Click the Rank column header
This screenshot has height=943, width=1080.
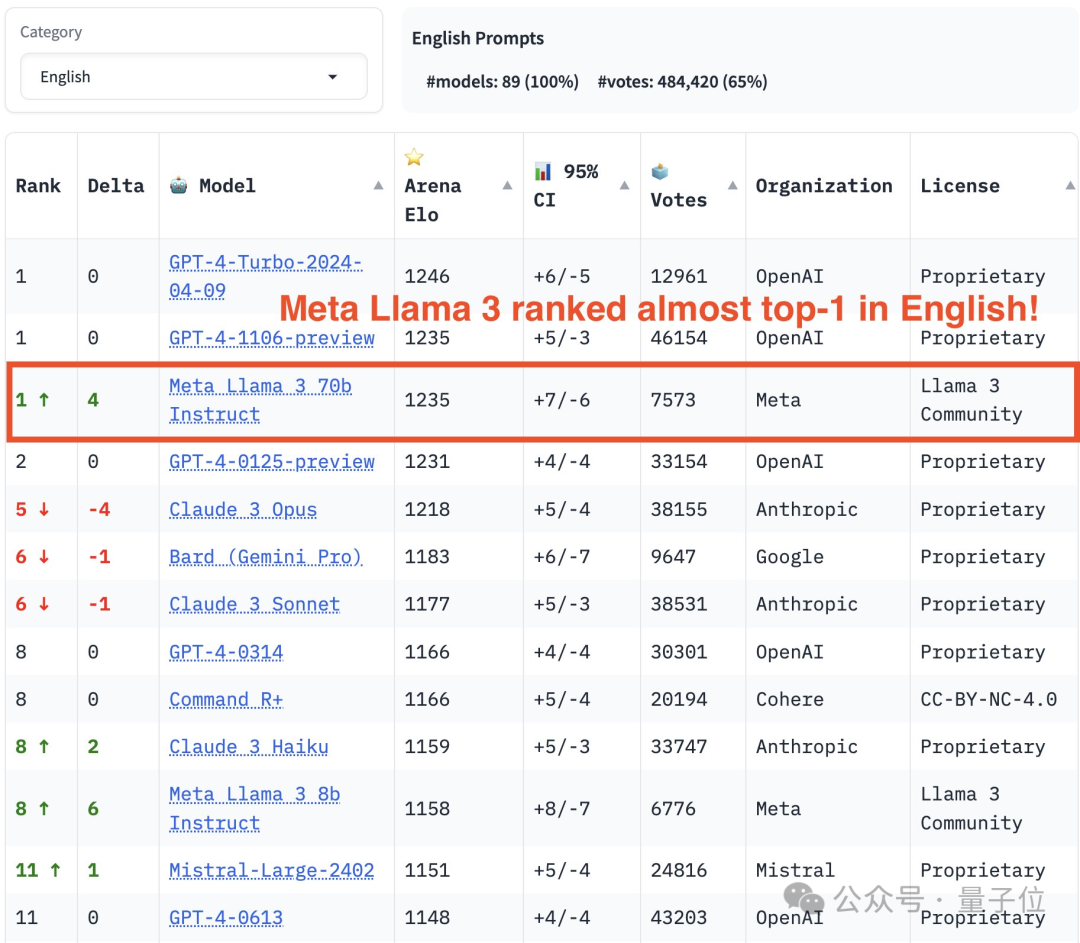pos(38,186)
